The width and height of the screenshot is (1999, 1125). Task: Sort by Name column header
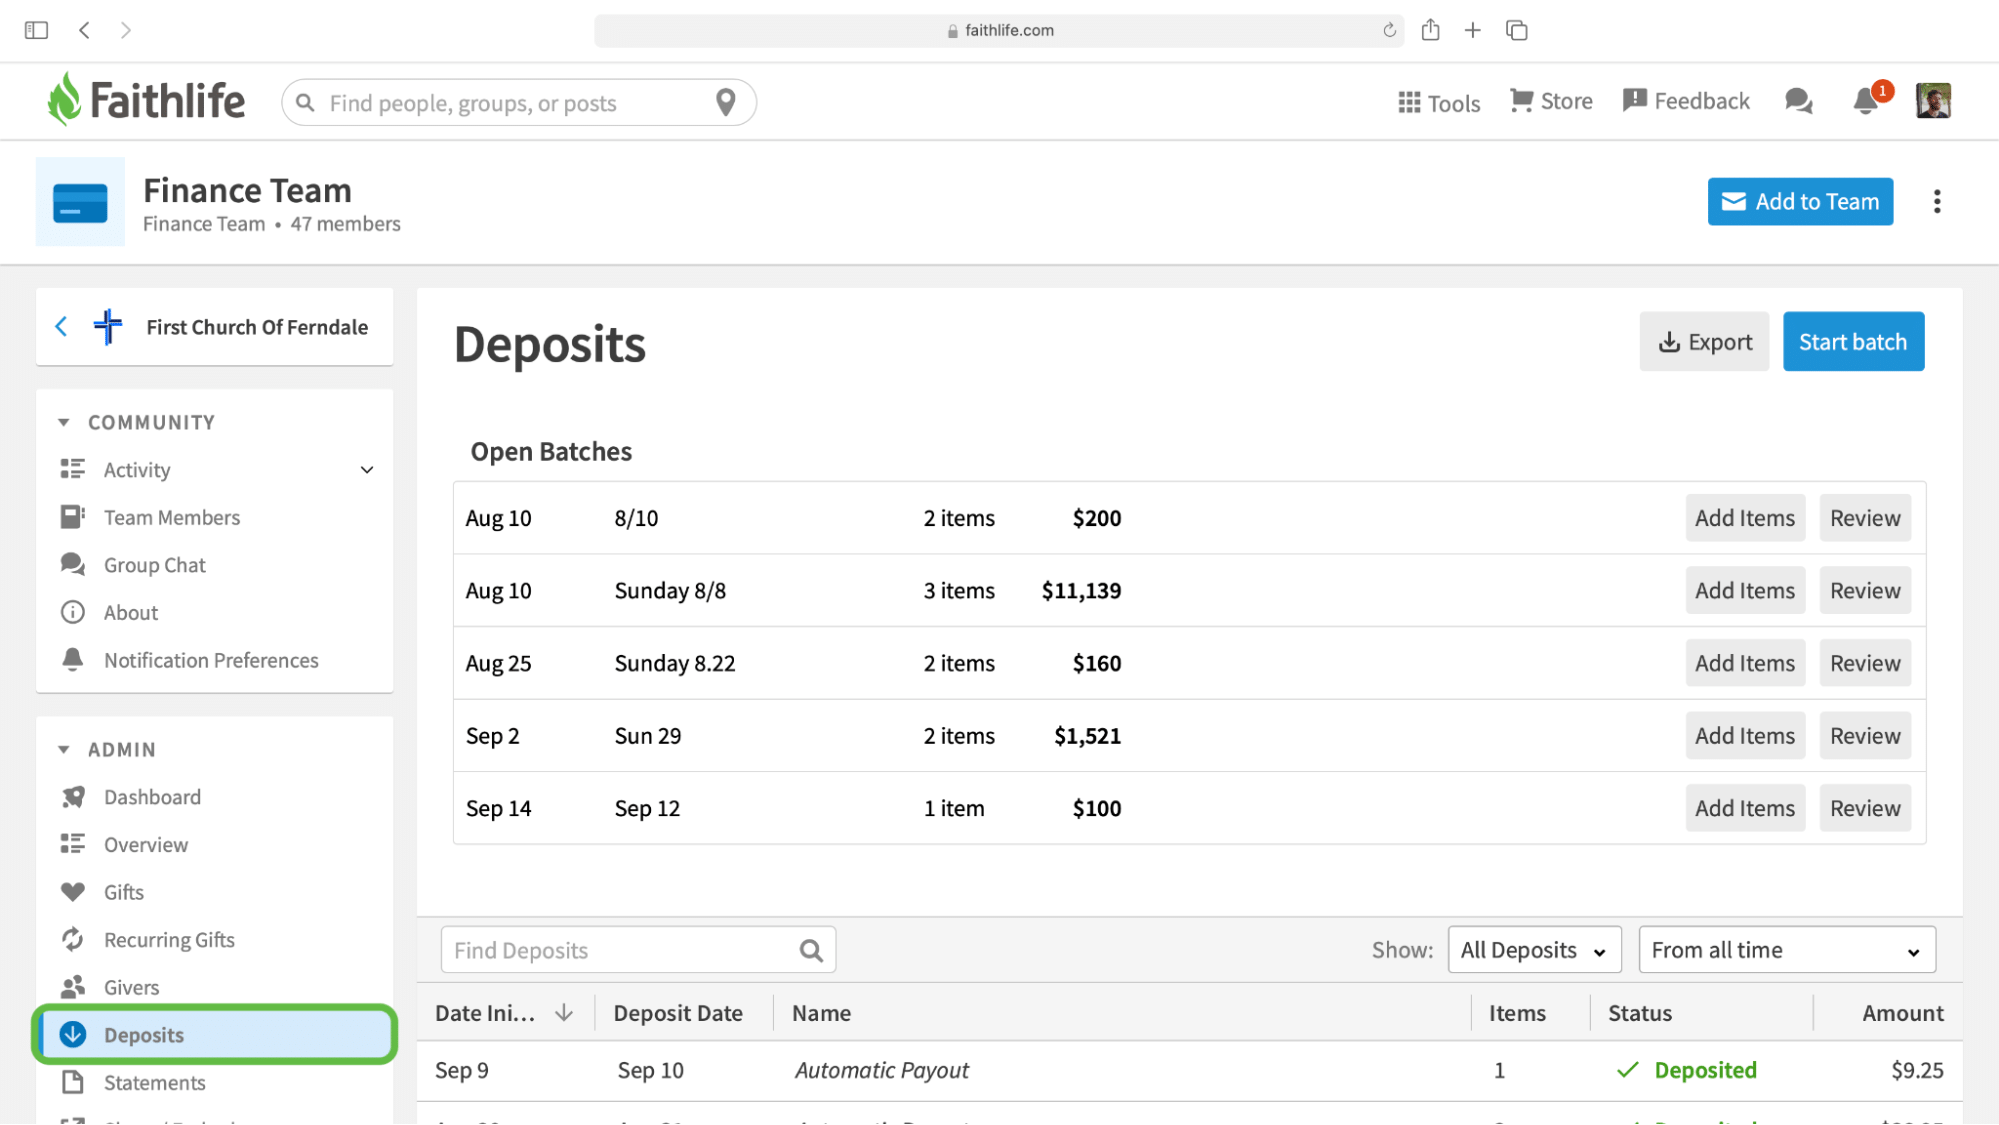pos(821,1013)
